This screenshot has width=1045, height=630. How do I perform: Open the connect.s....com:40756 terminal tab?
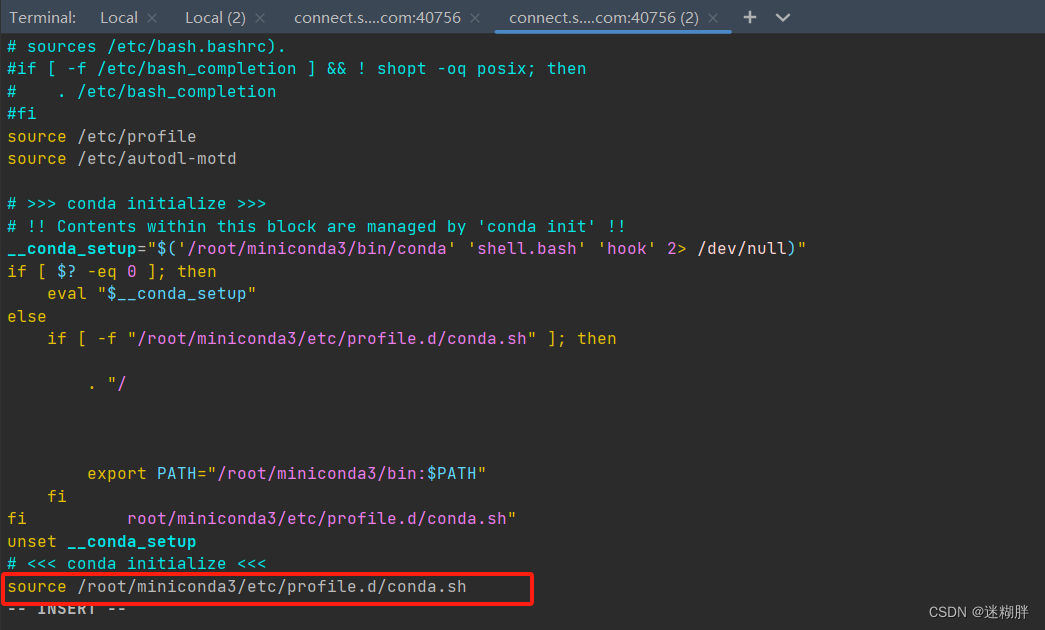coord(377,18)
